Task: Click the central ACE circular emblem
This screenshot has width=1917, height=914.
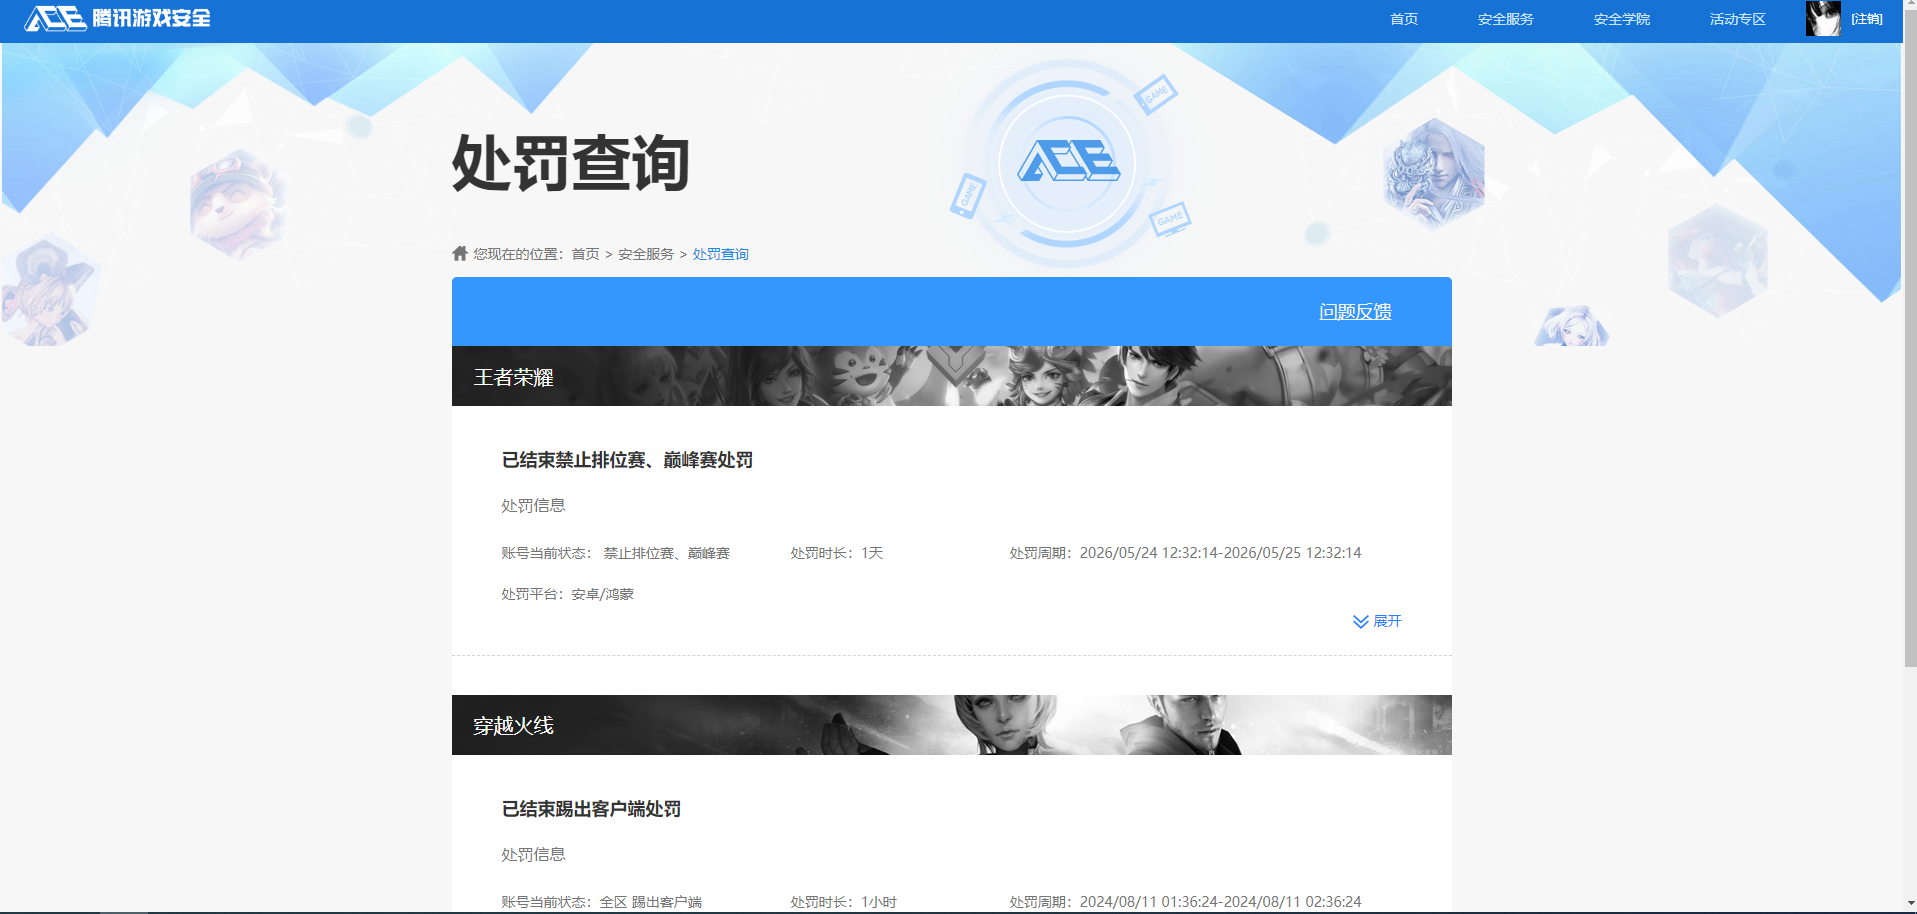Action: point(1068,162)
